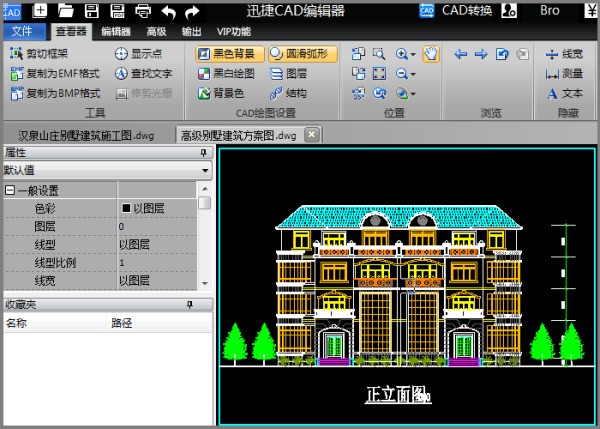Open the 文件 file menu
This screenshot has height=429, width=600.
tap(22, 31)
